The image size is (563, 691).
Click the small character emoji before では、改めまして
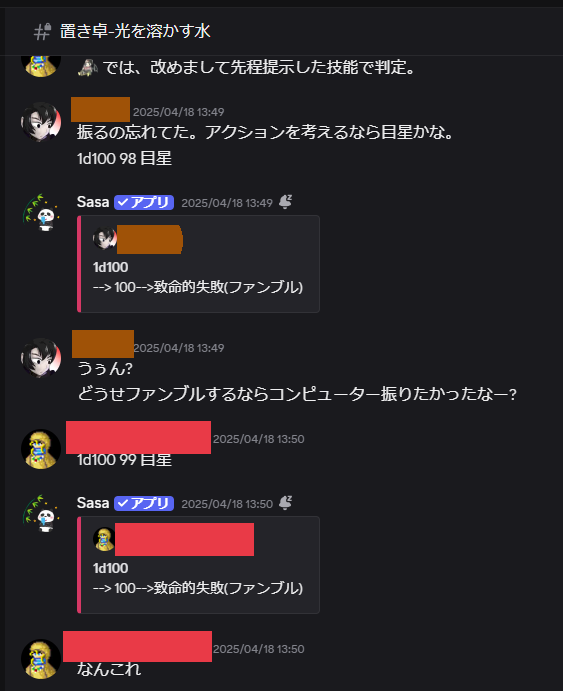pos(88,67)
